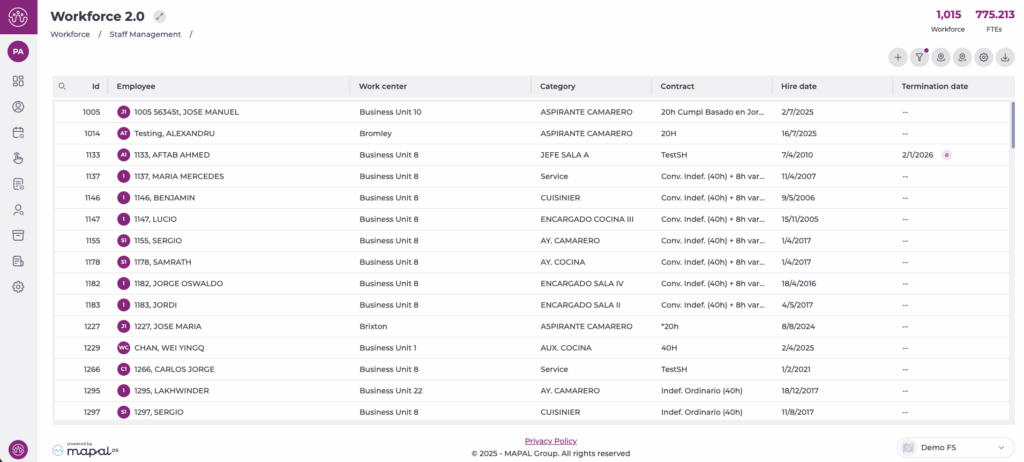Open the dashboard grid icon in sidebar

18,81
